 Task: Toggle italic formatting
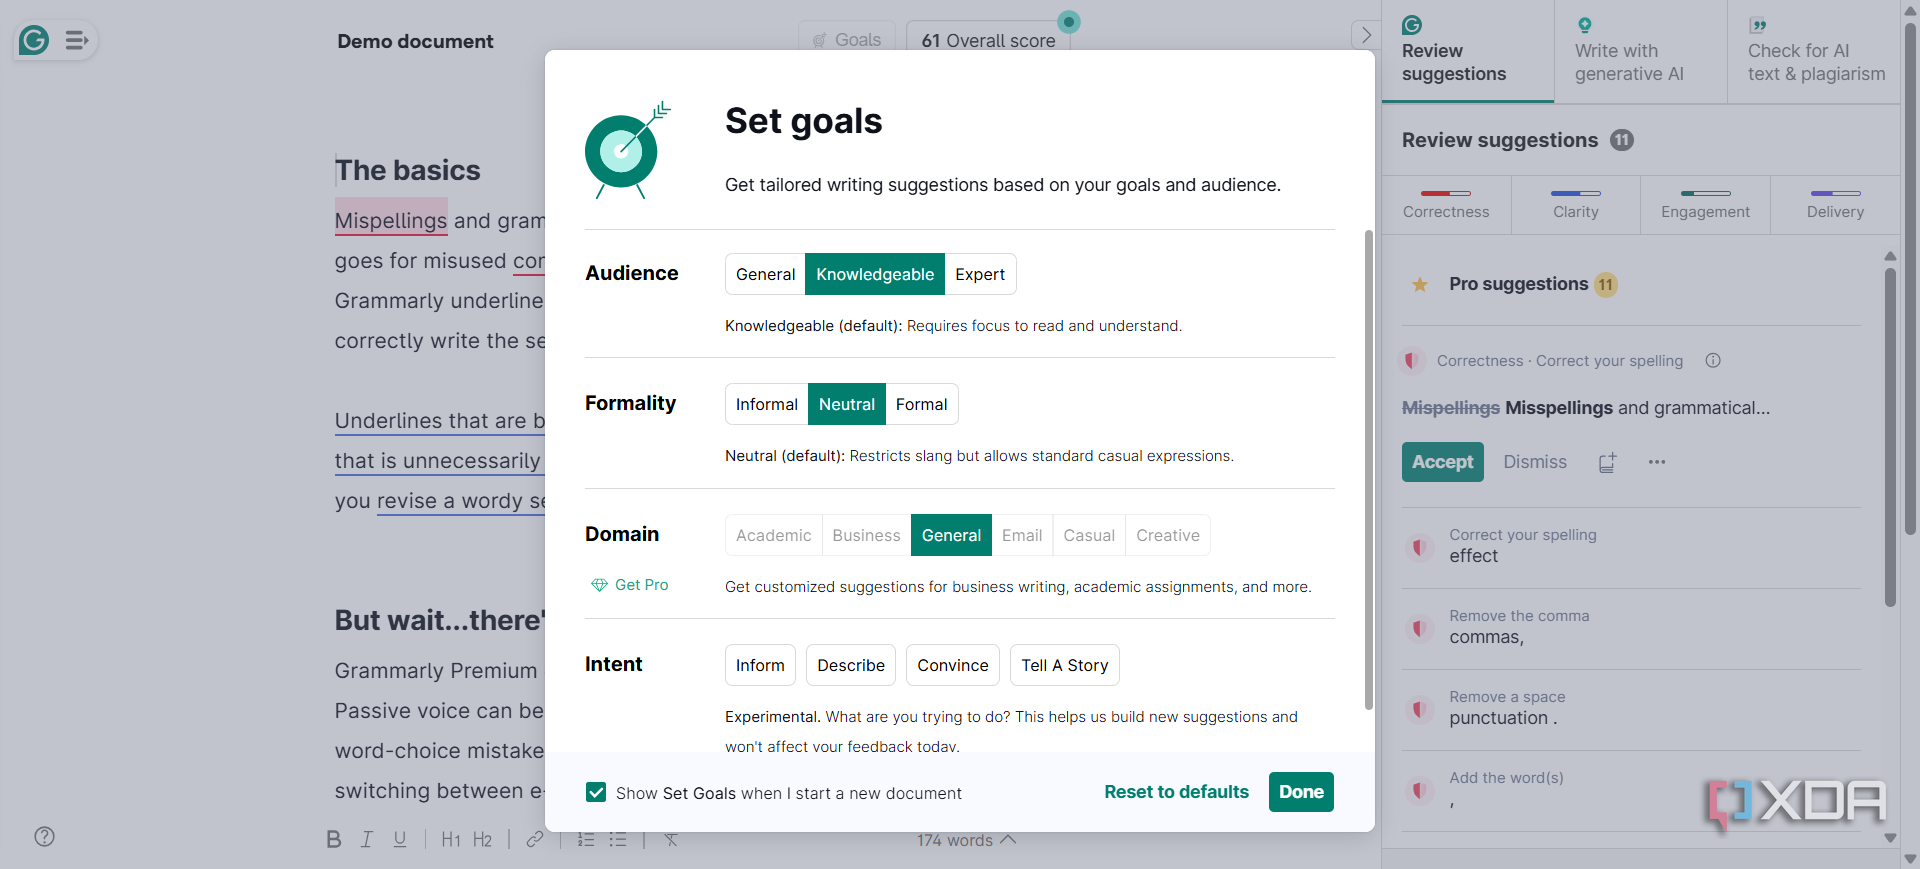point(367,839)
